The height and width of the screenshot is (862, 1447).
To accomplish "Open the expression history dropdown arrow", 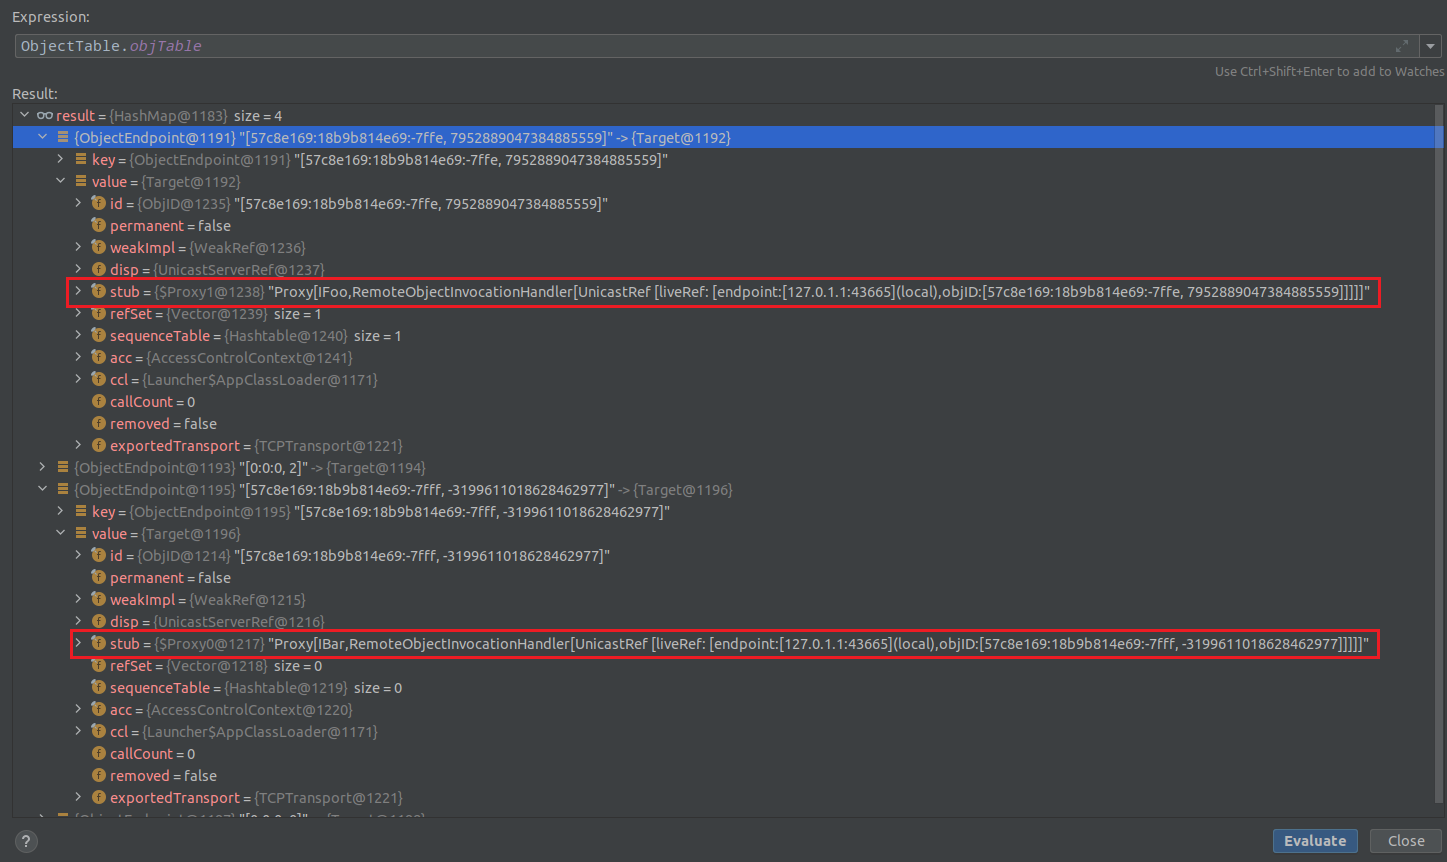I will coord(1430,46).
